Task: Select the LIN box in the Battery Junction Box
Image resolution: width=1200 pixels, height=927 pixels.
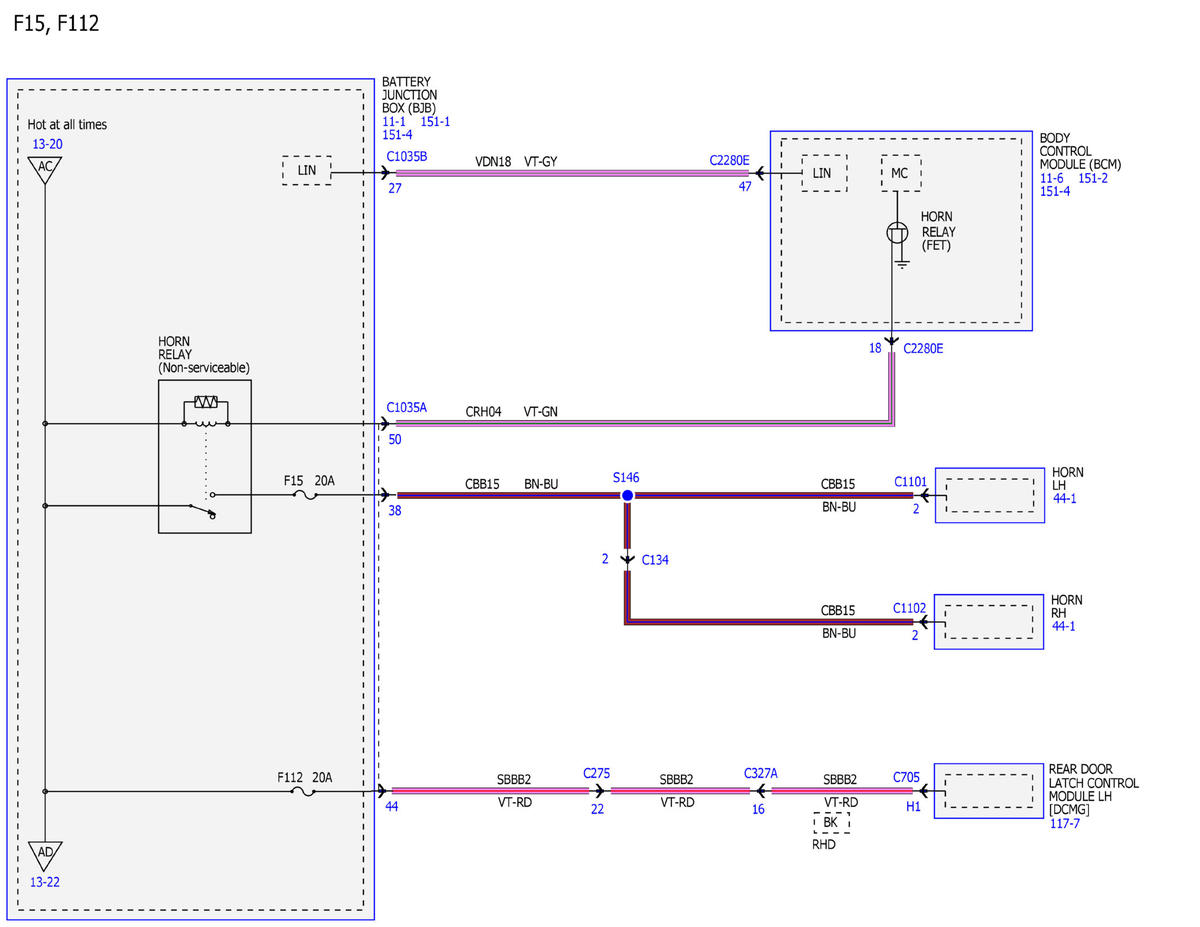Action: pyautogui.click(x=307, y=172)
